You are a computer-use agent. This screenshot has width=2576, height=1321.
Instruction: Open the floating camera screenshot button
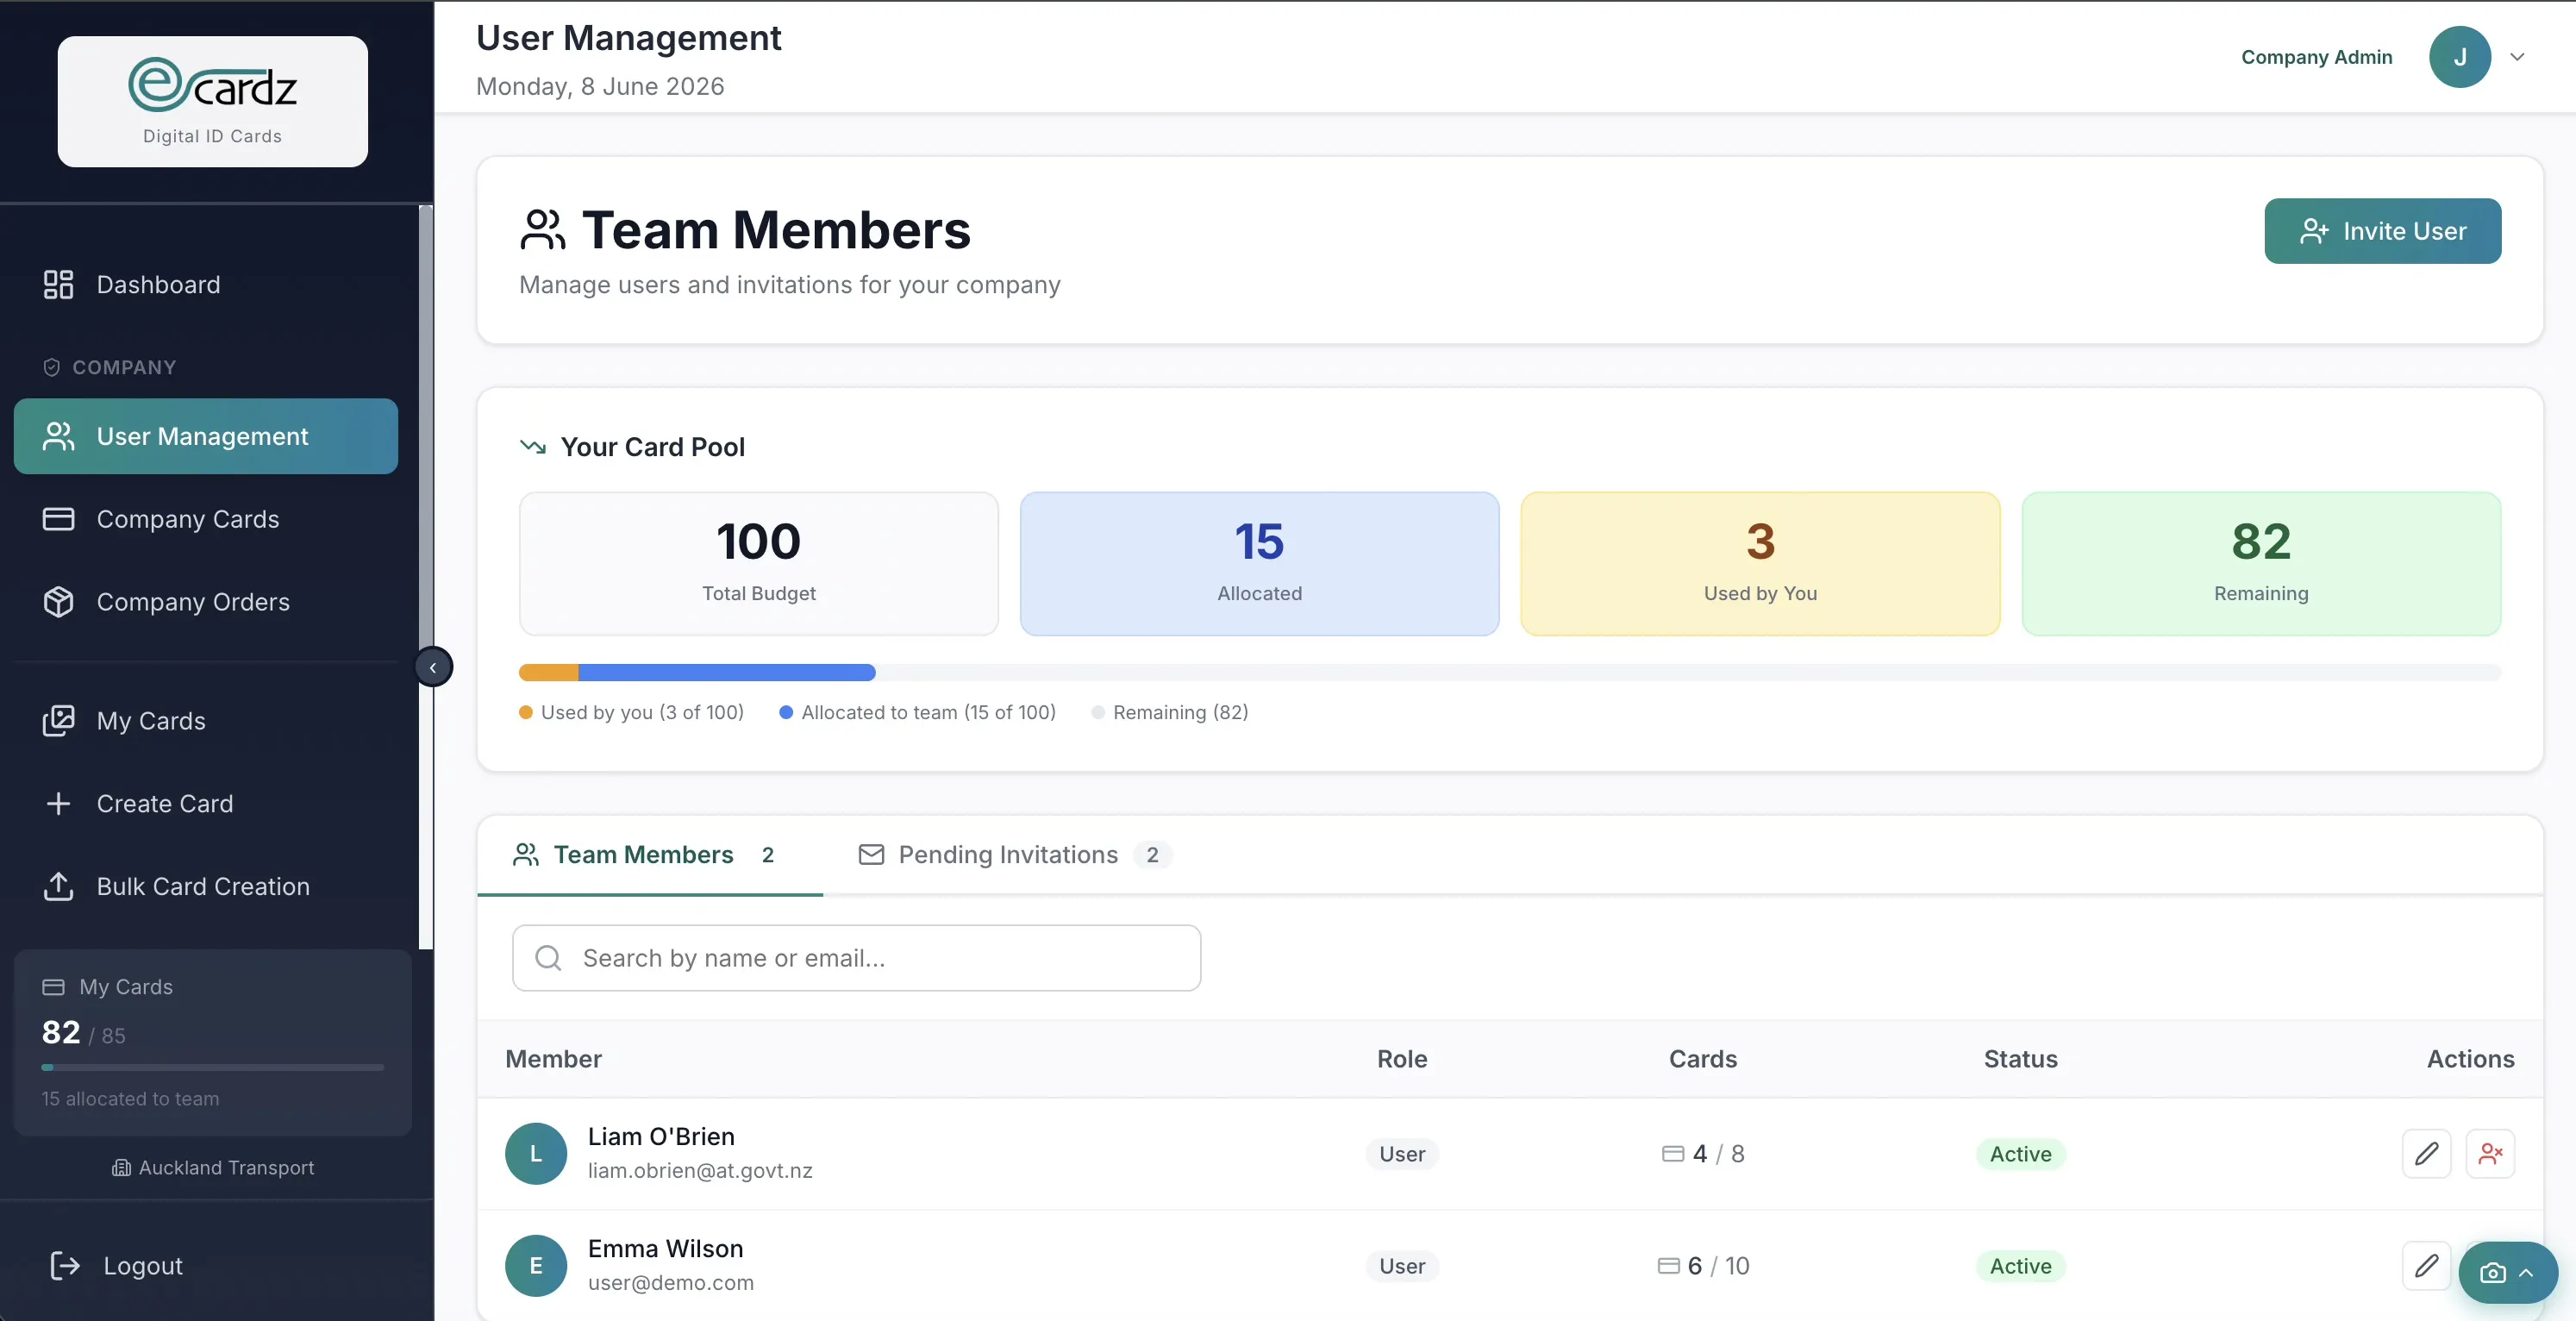tap(2508, 1272)
